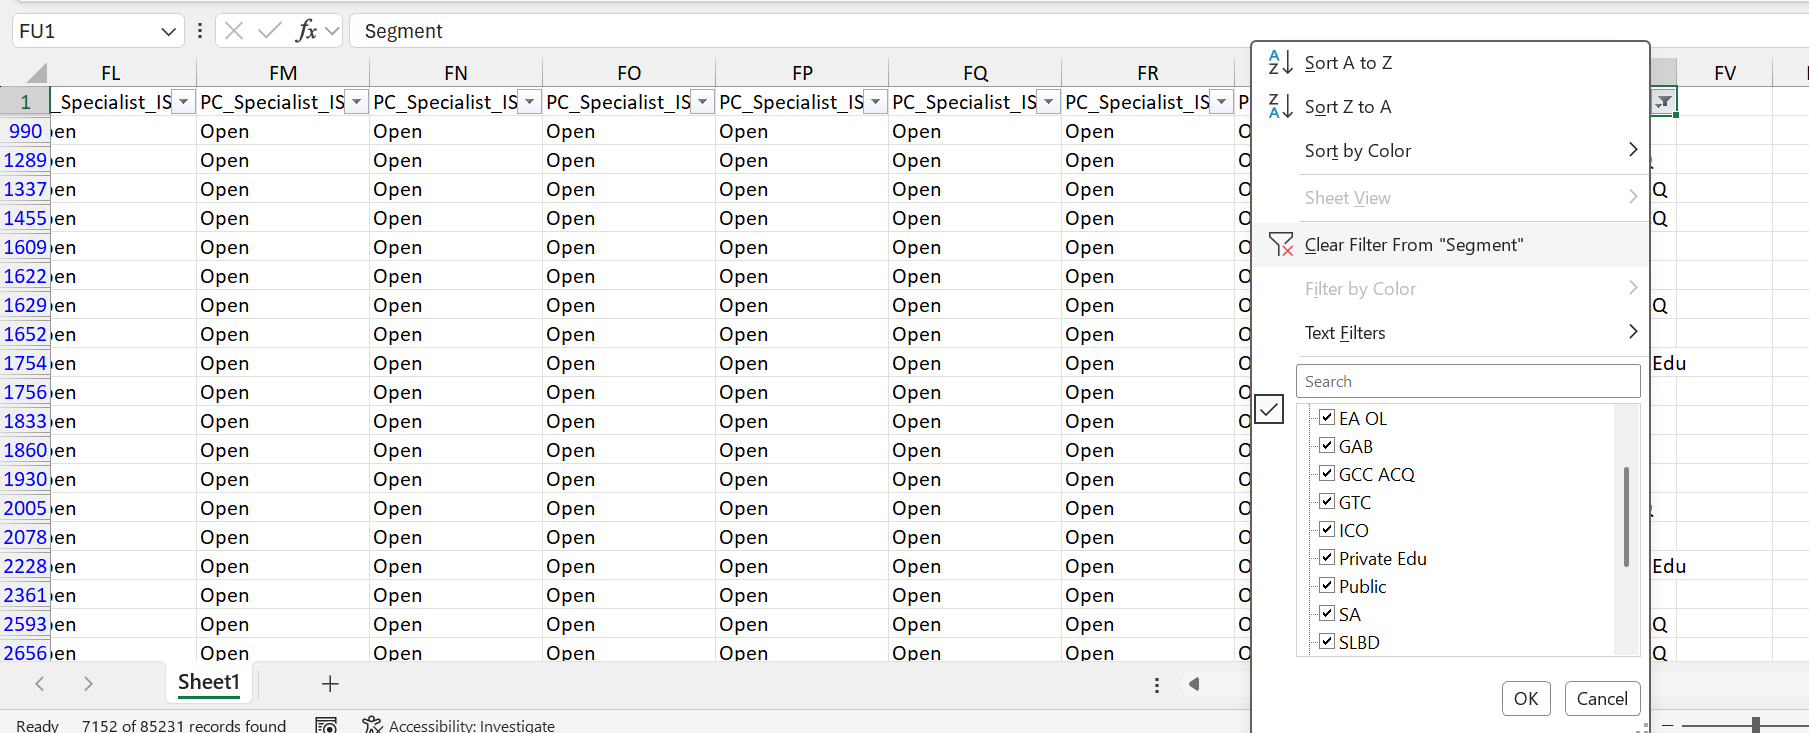Click the Clear Filter funnel icon
The image size is (1809, 733).
(1281, 245)
